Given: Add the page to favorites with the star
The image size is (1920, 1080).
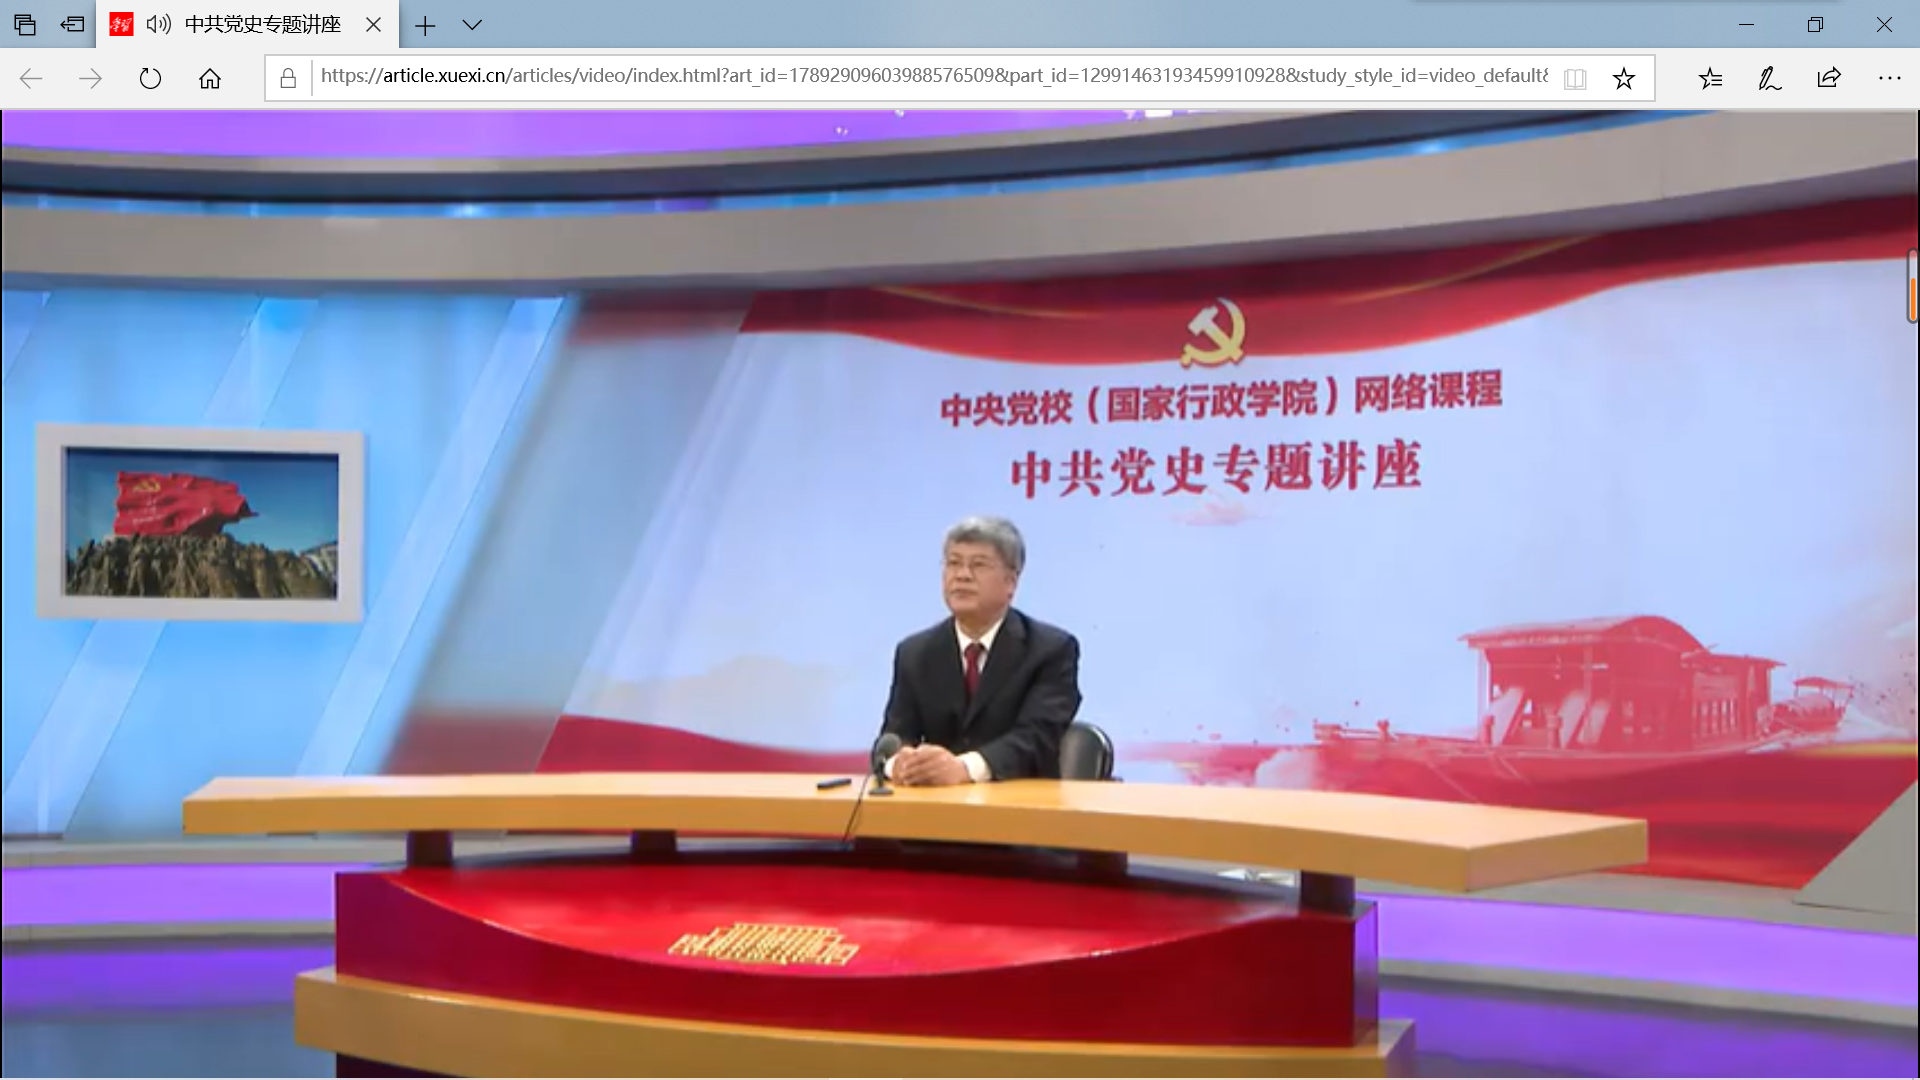Looking at the screenshot, I should [x=1623, y=78].
